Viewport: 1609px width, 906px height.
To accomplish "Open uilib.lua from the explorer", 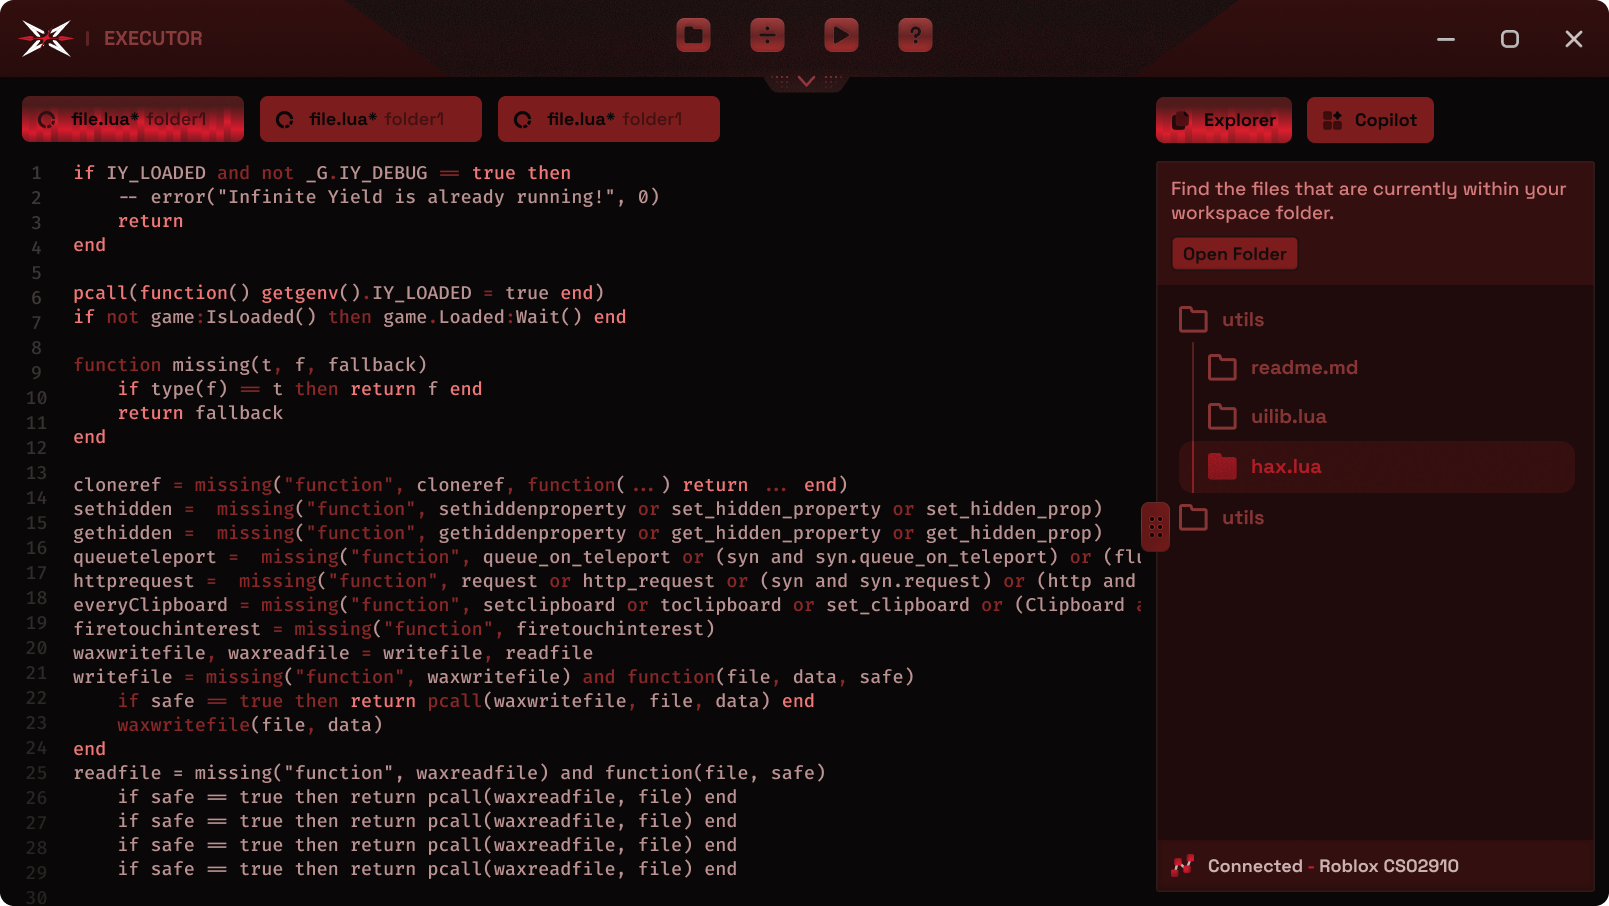I will tap(1288, 417).
